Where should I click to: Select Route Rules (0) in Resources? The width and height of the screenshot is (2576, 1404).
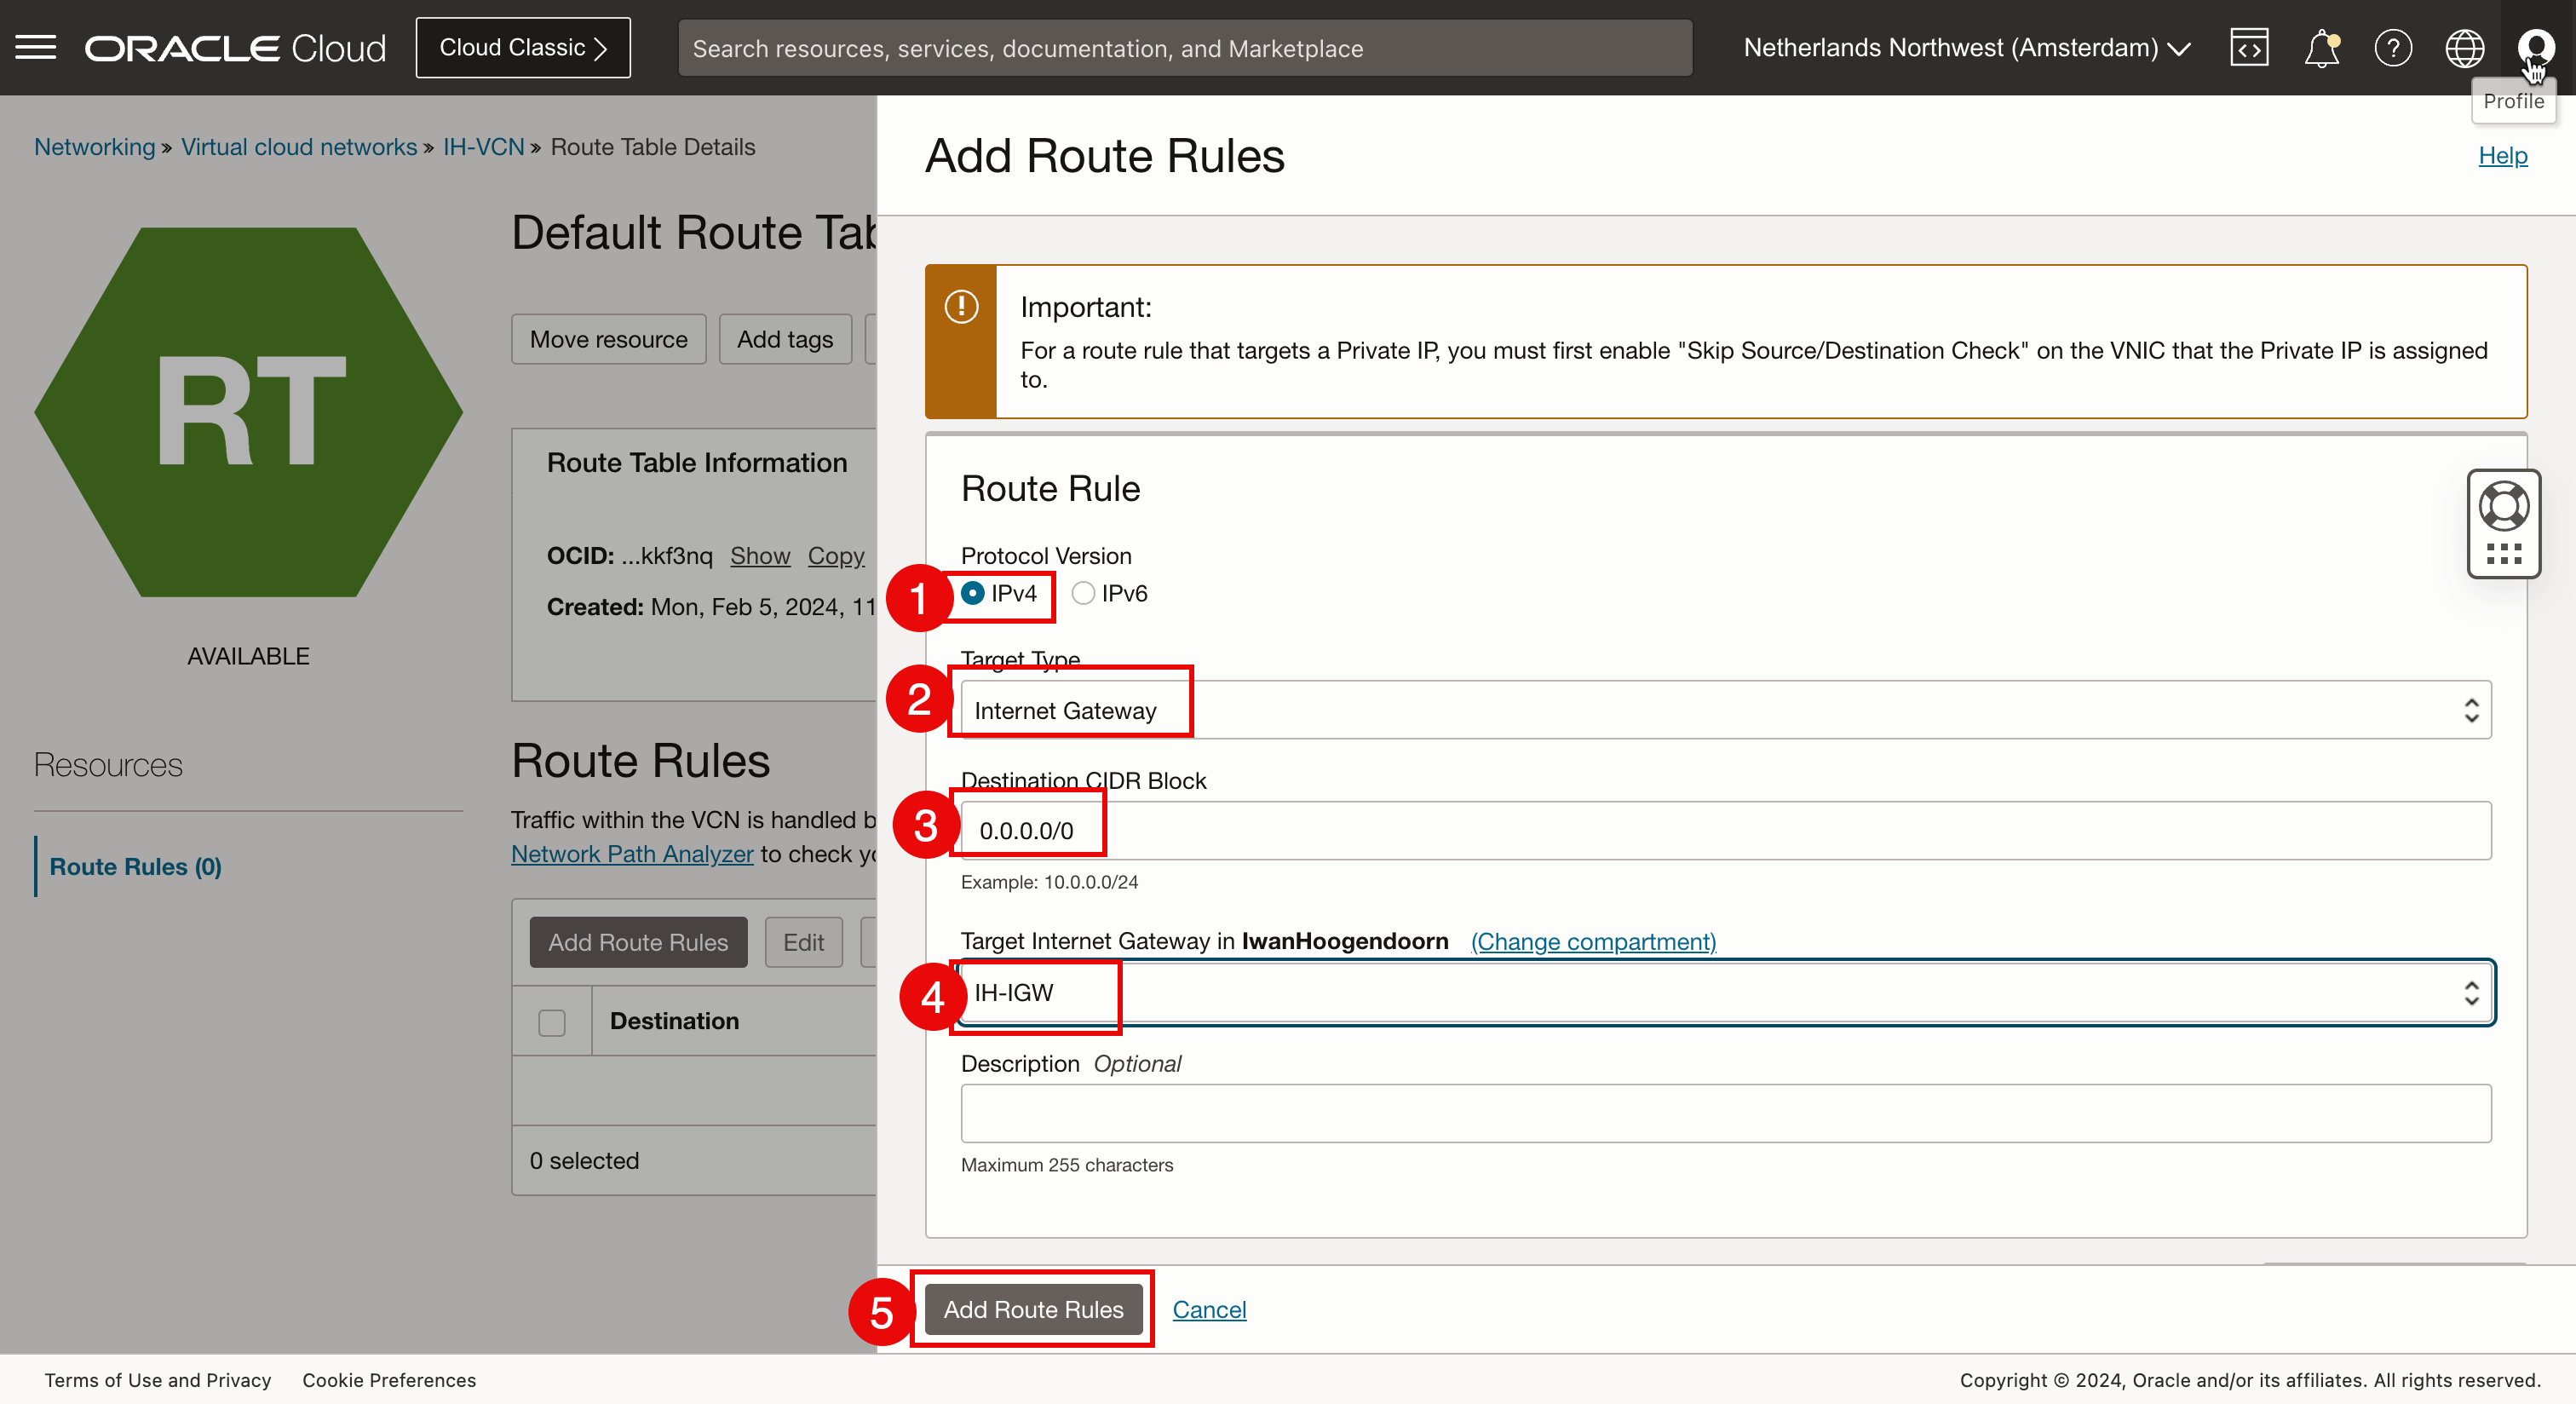pyautogui.click(x=135, y=866)
